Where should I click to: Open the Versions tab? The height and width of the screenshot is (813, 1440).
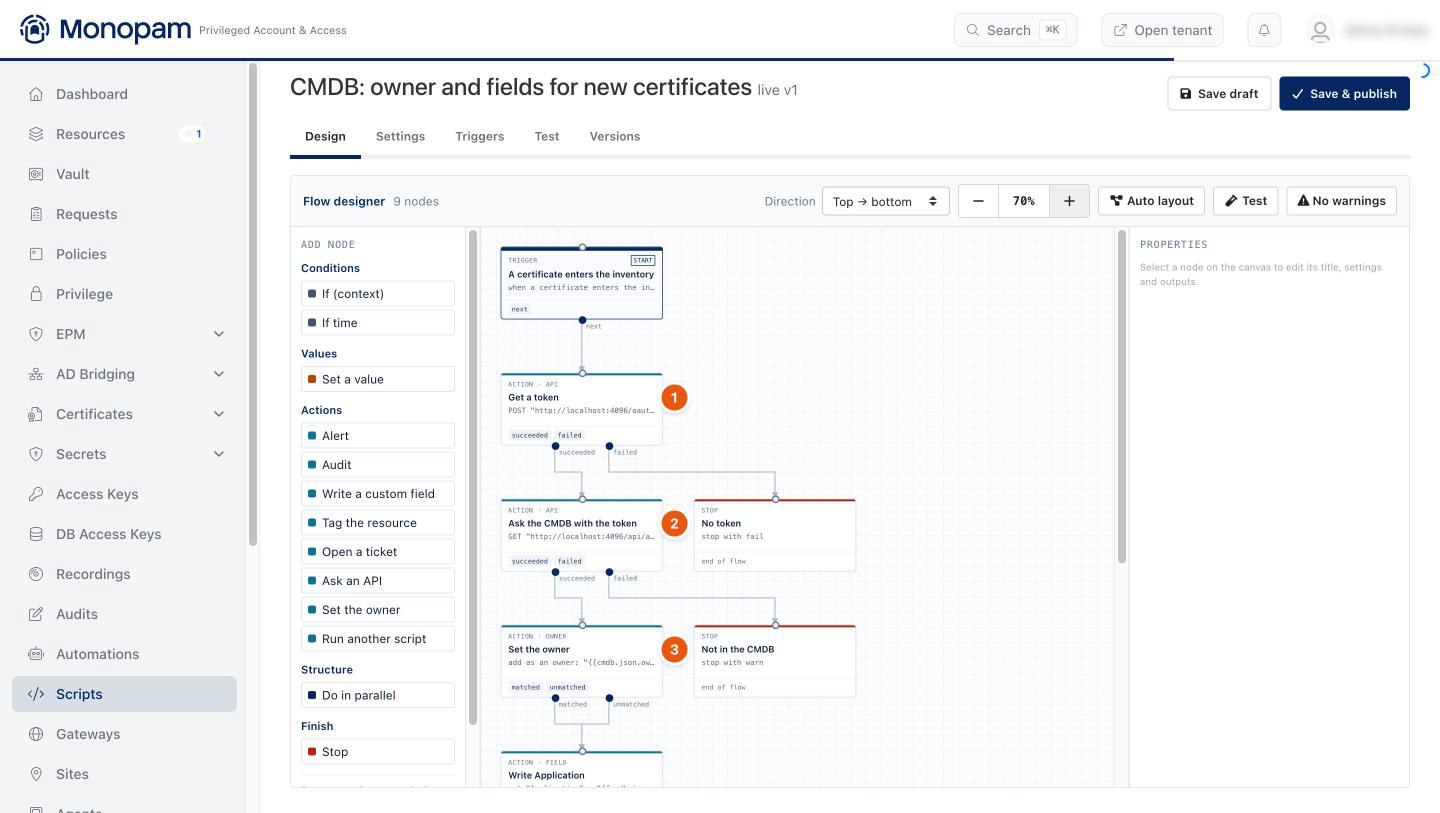coord(614,136)
